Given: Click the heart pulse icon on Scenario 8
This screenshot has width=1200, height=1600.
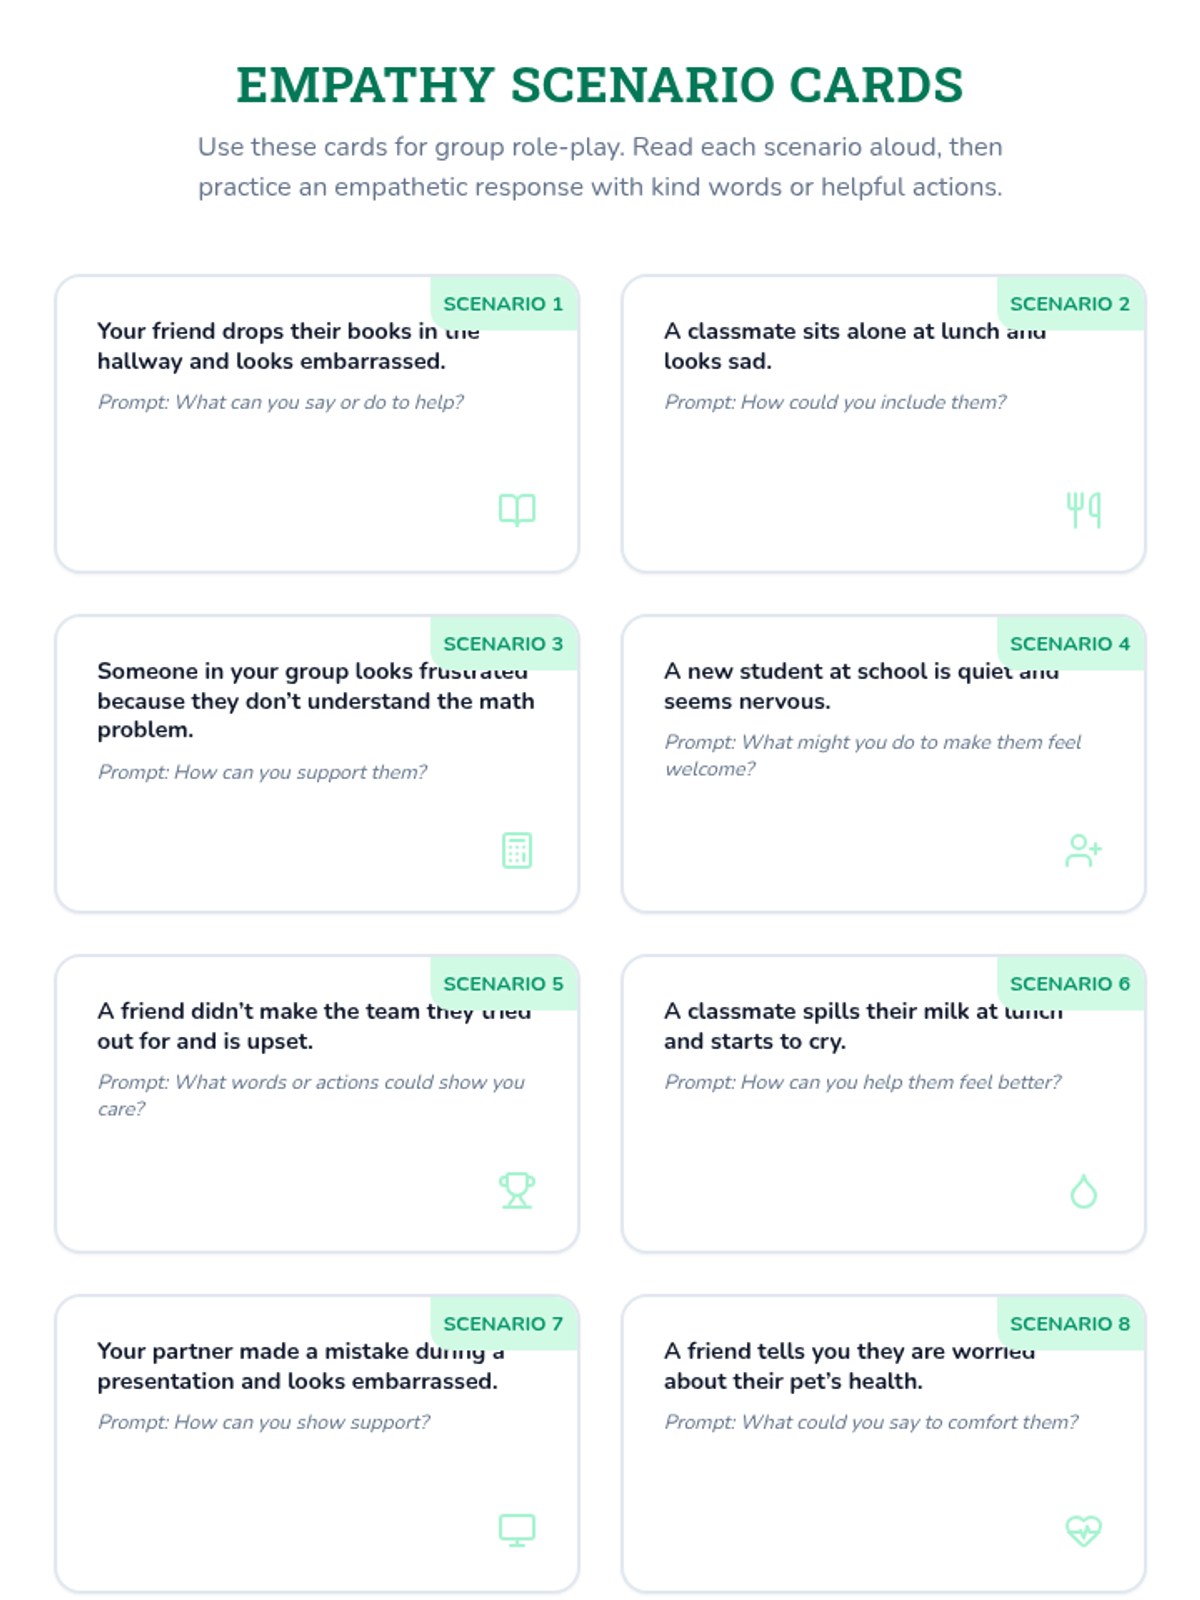Looking at the screenshot, I should coord(1084,1530).
